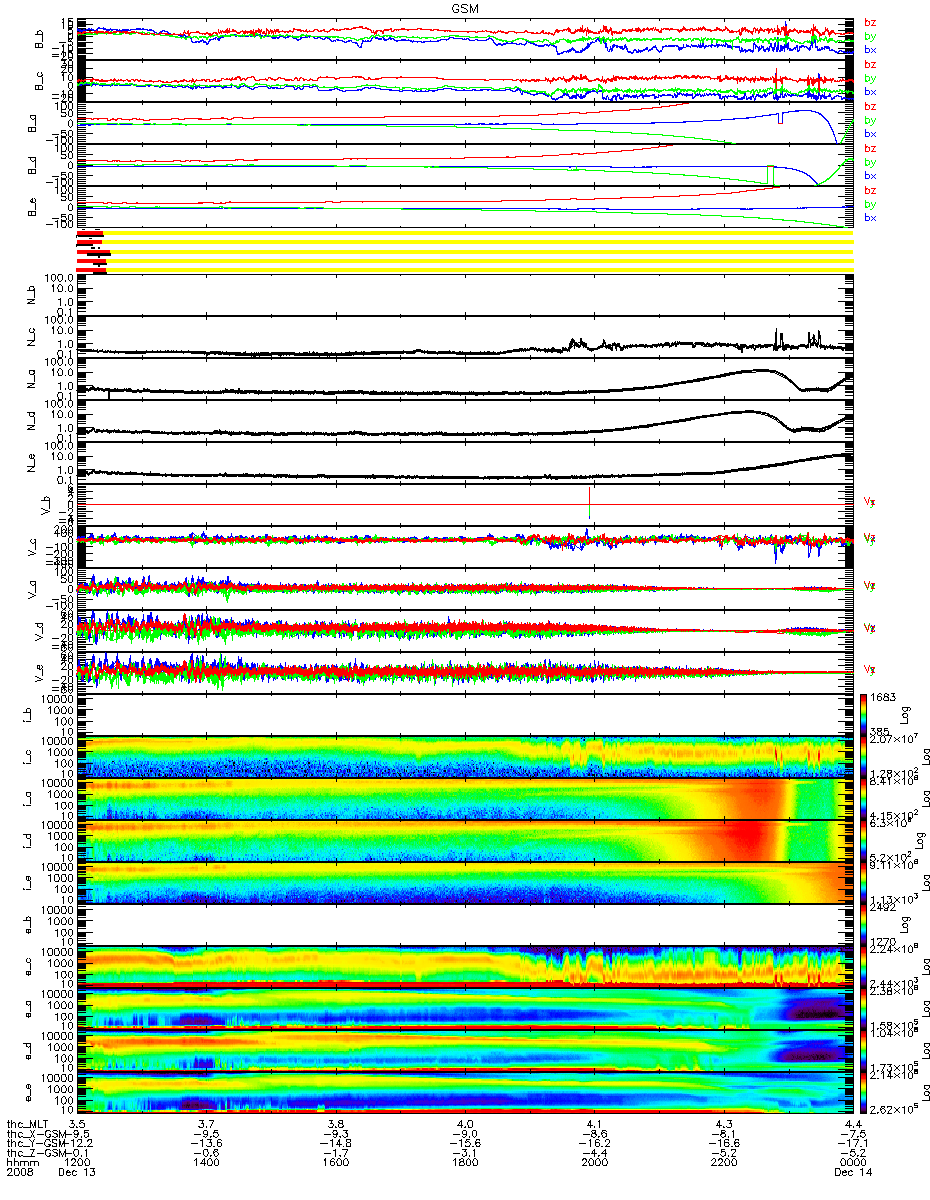Select the V_d velocity axis label

(40, 632)
